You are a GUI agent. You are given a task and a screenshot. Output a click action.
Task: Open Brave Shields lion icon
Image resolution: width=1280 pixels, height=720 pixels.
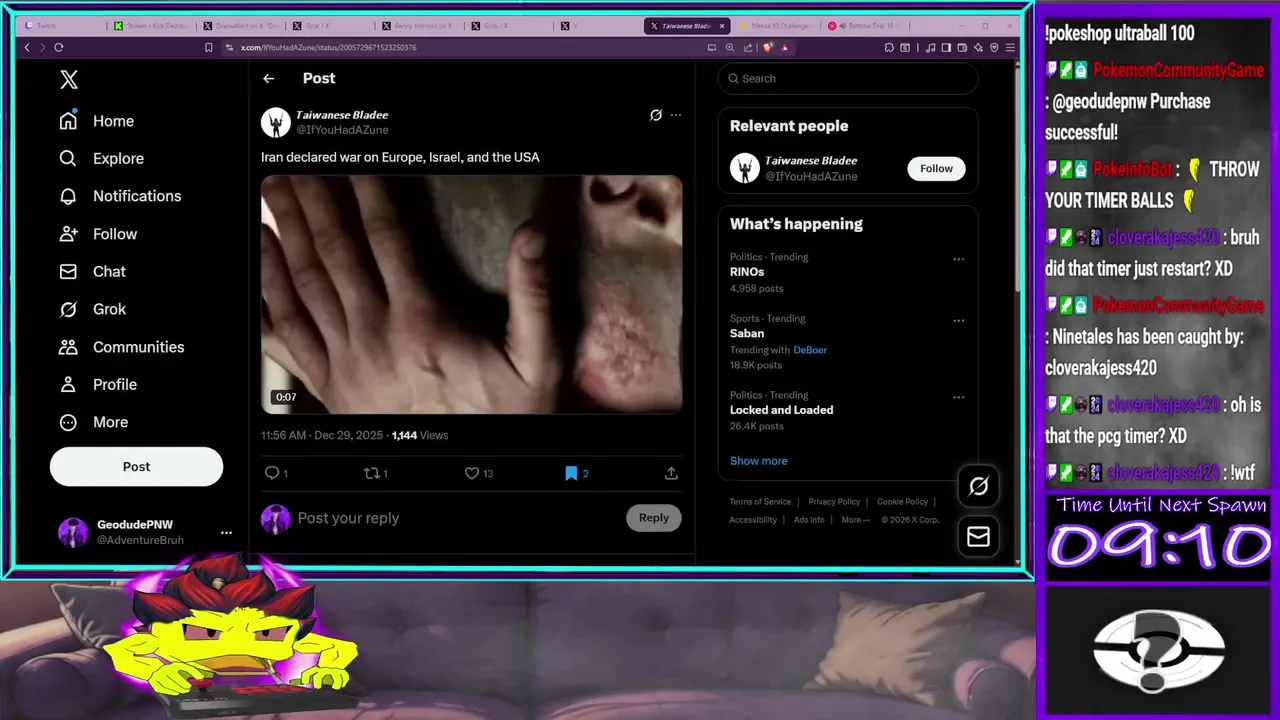(768, 47)
